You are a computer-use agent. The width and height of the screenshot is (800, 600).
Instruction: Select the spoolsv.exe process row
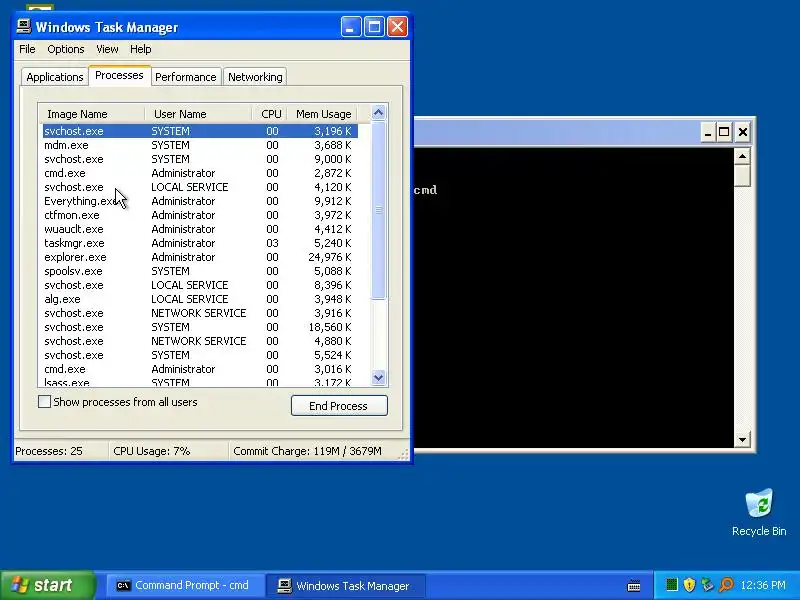[x=200, y=271]
